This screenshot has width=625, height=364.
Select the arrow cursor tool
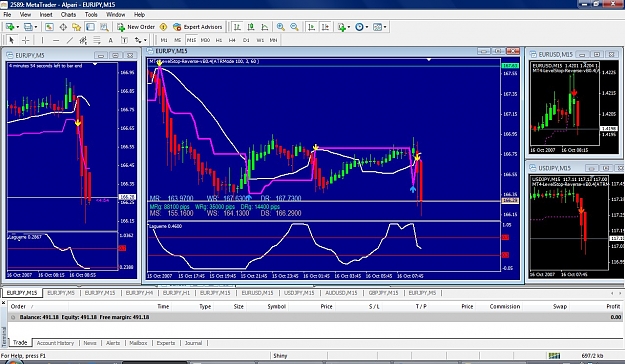click(11, 40)
